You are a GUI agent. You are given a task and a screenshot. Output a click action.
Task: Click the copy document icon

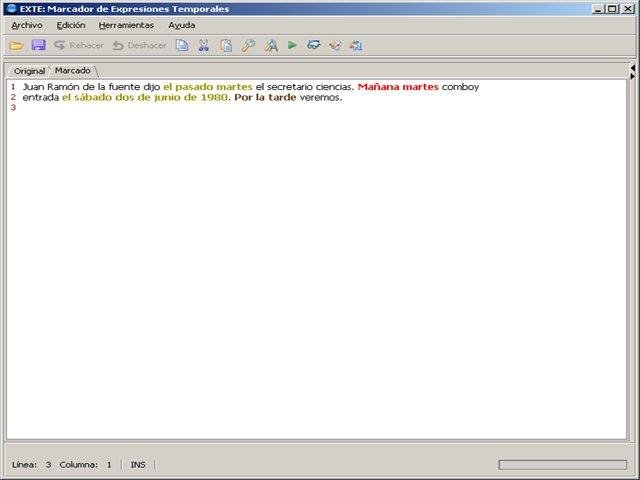pos(182,45)
